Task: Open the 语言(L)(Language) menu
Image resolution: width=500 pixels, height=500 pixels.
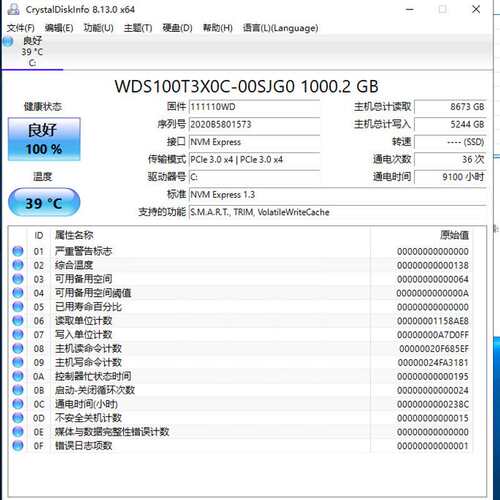Action: [280, 28]
